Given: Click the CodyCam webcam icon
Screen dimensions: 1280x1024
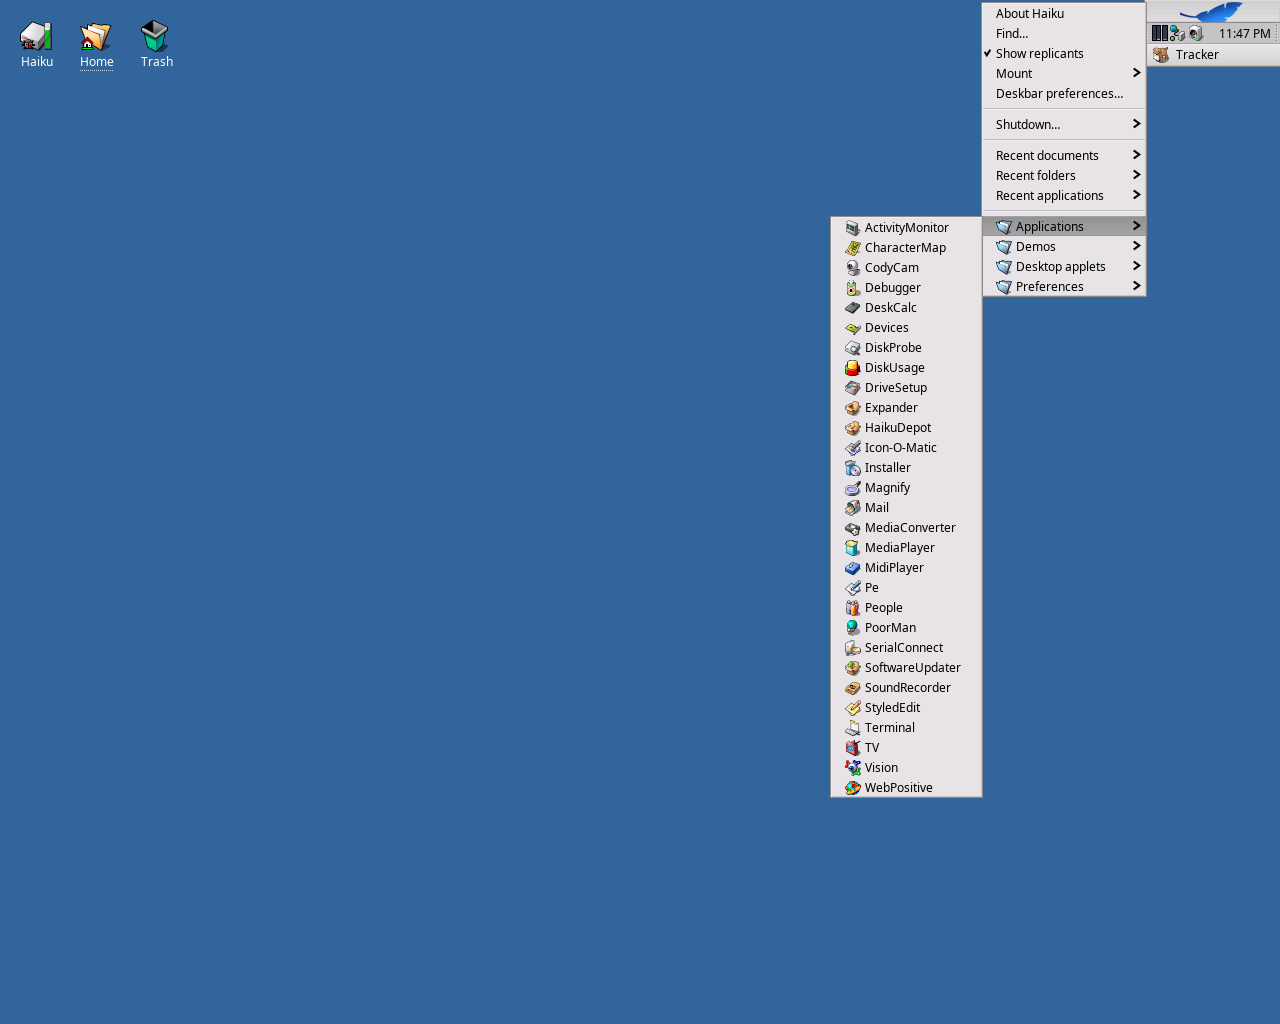Looking at the screenshot, I should tap(853, 268).
